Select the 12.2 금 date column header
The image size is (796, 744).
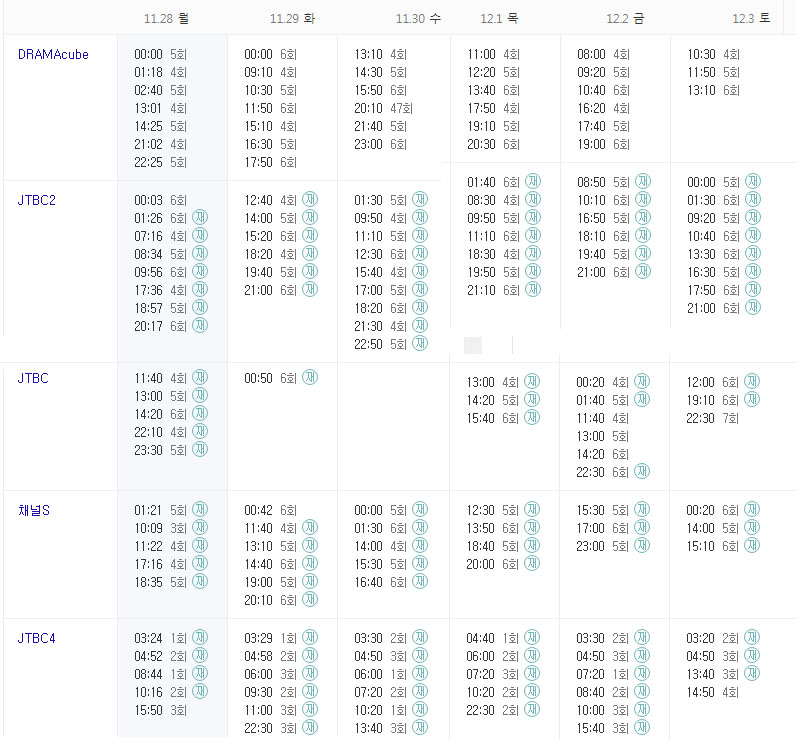click(x=625, y=19)
